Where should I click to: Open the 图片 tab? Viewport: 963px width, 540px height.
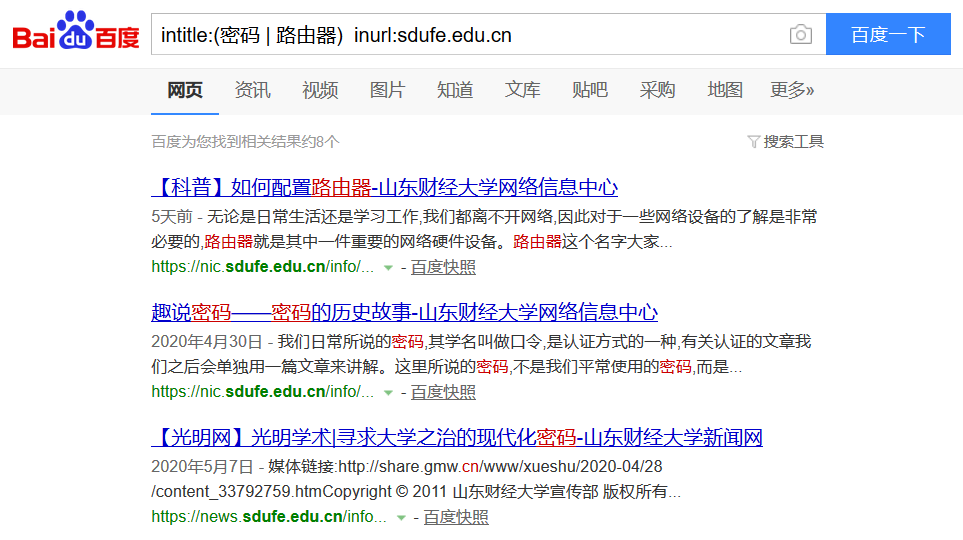(x=387, y=90)
